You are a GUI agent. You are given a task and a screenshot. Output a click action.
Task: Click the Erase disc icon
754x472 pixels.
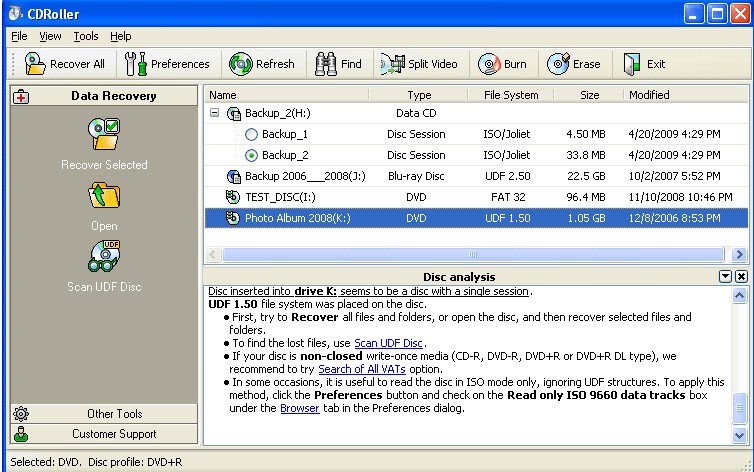pyautogui.click(x=558, y=64)
